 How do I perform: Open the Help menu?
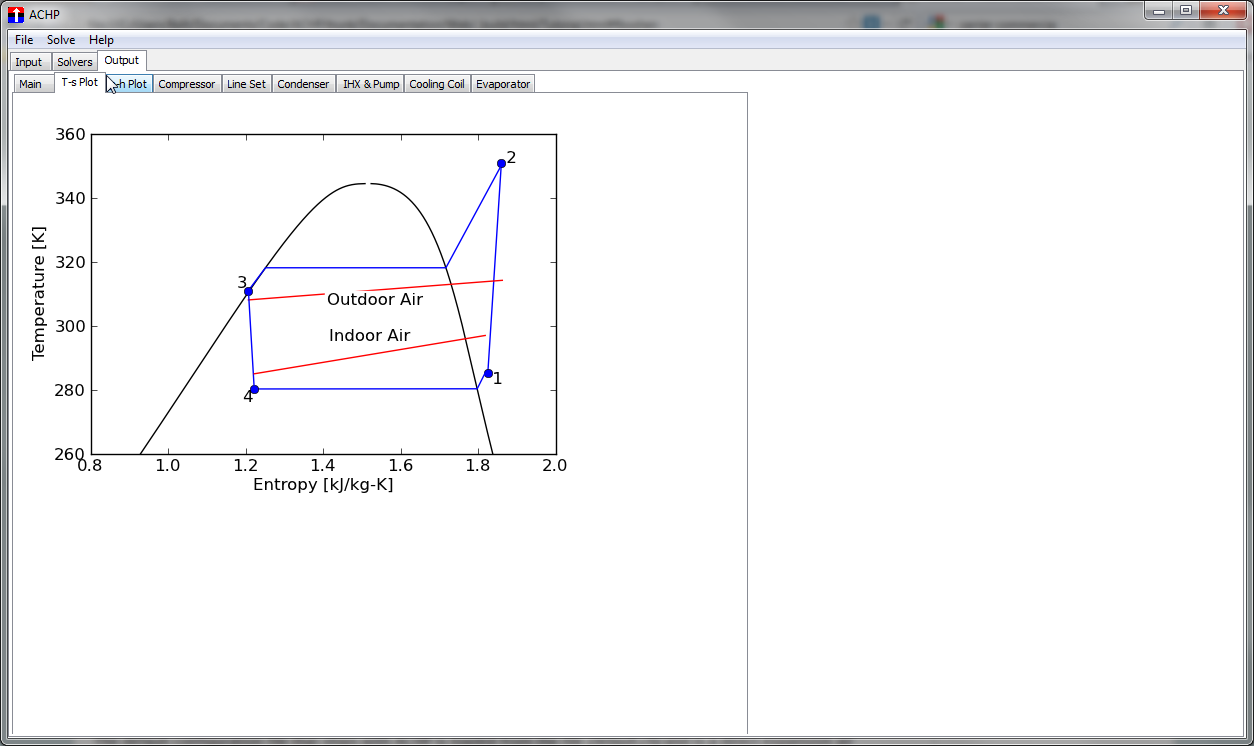pyautogui.click(x=101, y=40)
